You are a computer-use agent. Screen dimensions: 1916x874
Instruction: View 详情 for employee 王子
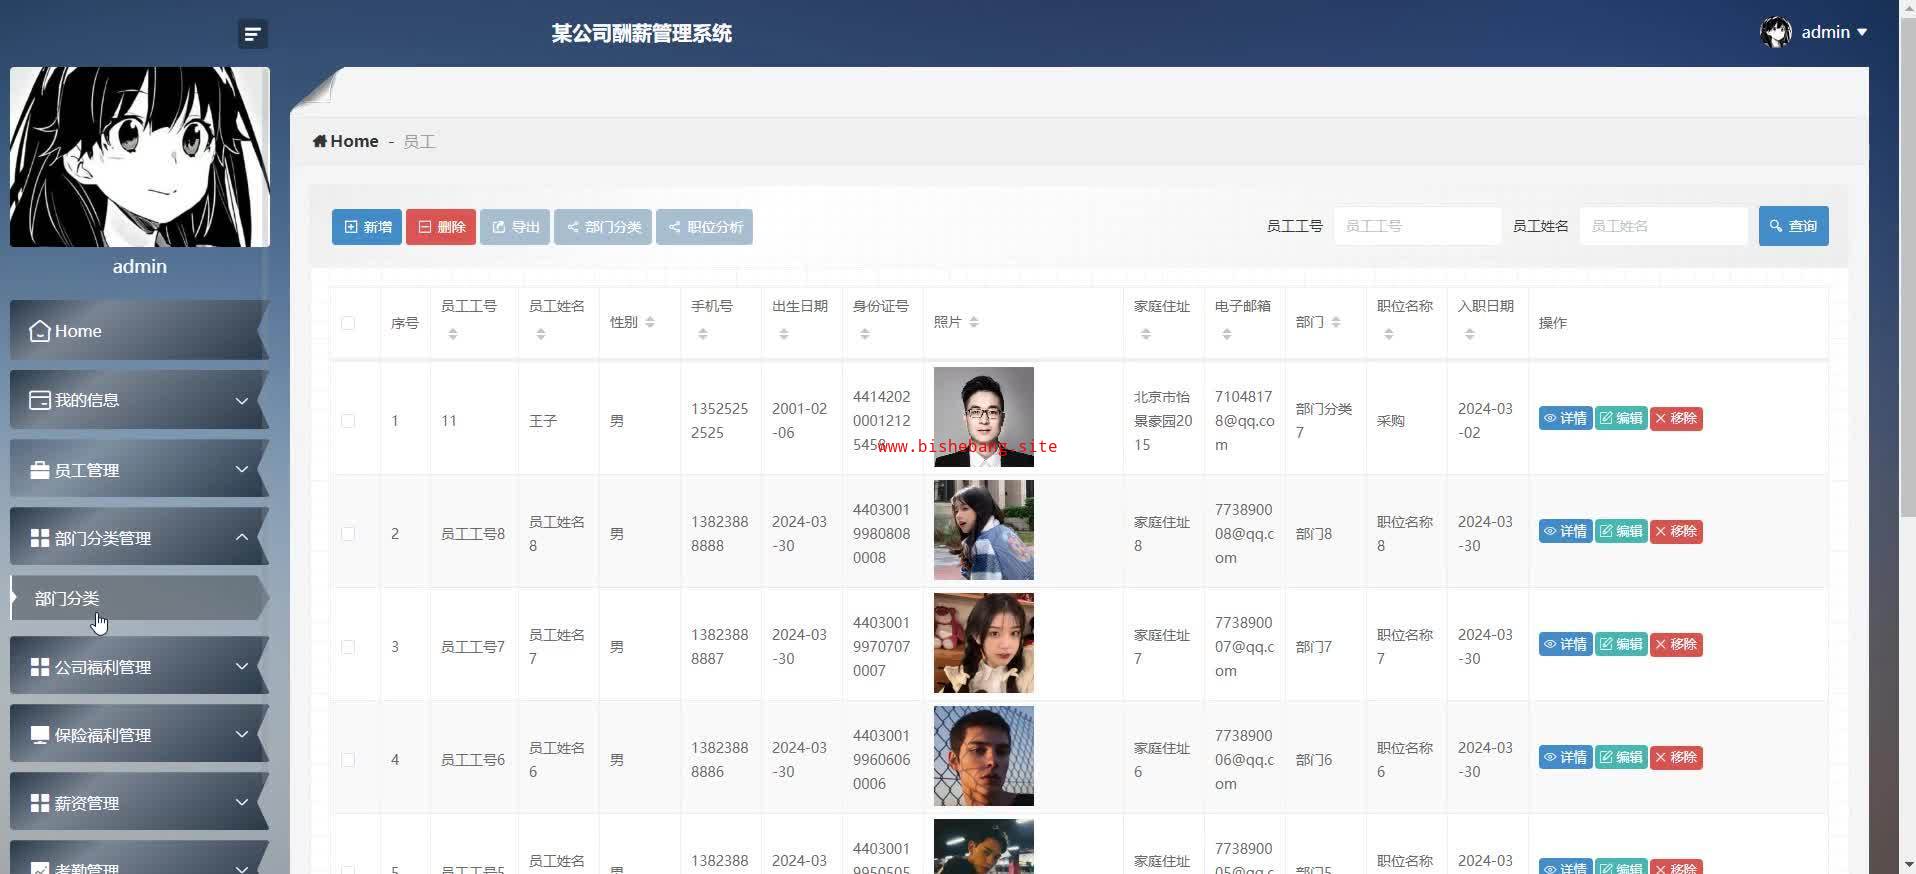click(1565, 419)
